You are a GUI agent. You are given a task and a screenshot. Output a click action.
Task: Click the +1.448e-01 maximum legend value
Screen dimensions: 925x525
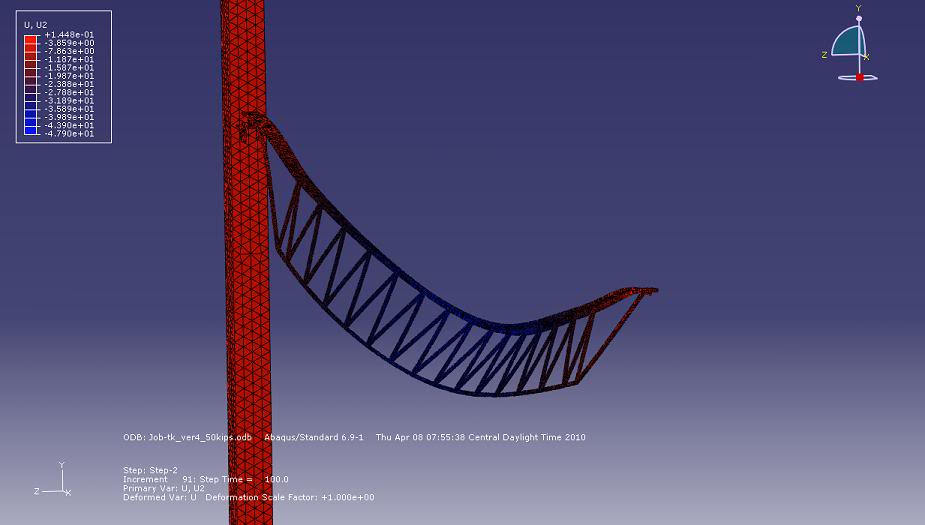(x=69, y=35)
